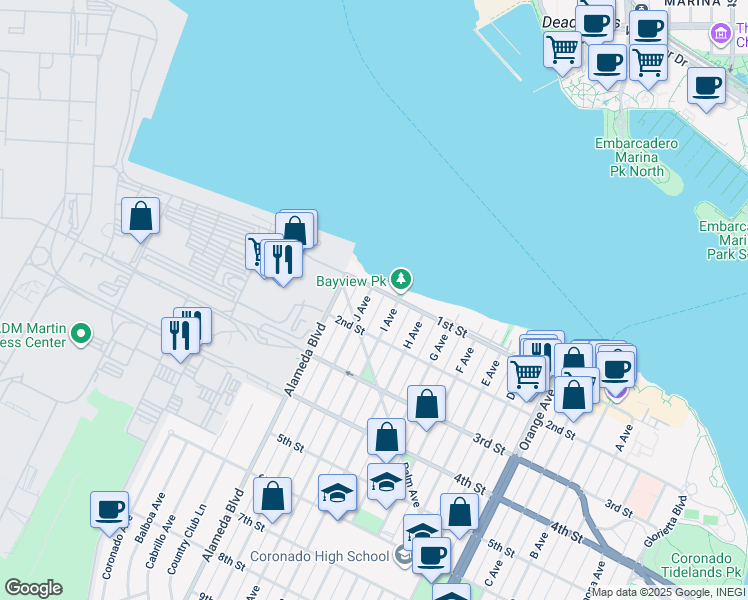Select the purple museum icon at the top right
The width and height of the screenshot is (748, 600).
pos(720,35)
